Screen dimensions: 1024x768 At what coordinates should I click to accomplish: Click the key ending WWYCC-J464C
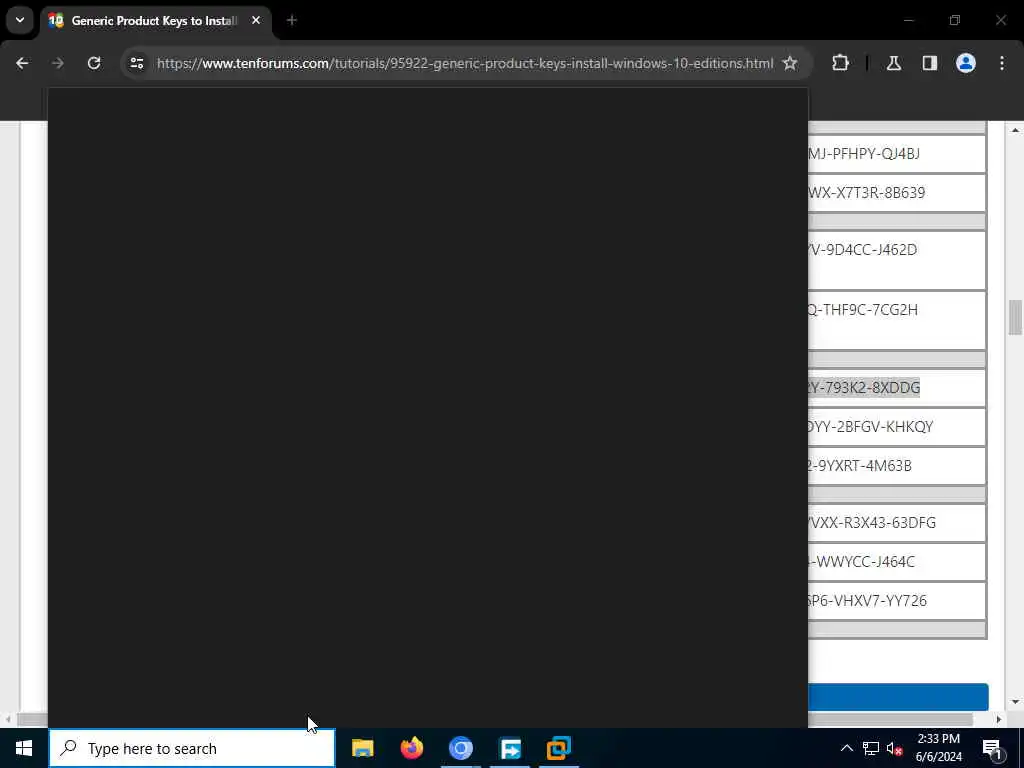coord(862,562)
